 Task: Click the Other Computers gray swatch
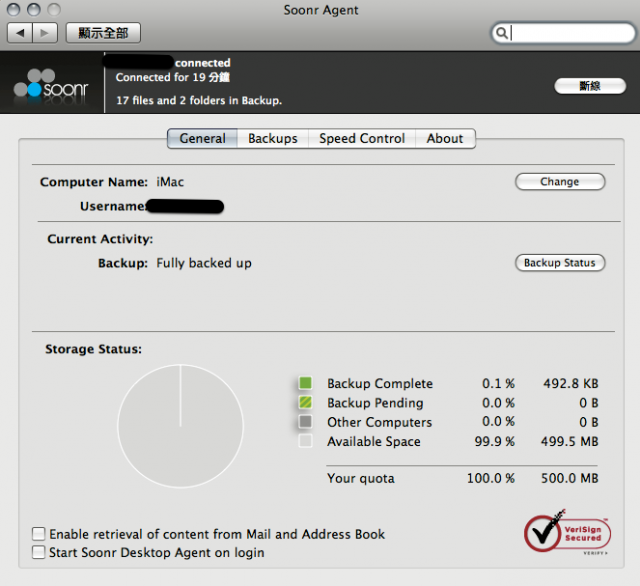305,422
